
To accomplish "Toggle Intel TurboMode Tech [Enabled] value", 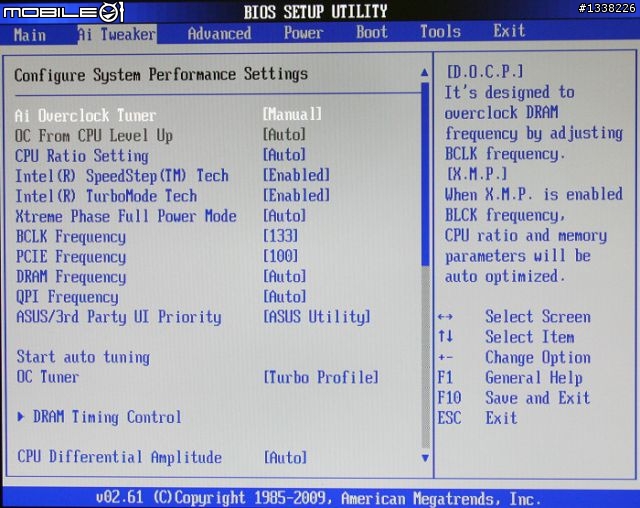I will tap(296, 195).
